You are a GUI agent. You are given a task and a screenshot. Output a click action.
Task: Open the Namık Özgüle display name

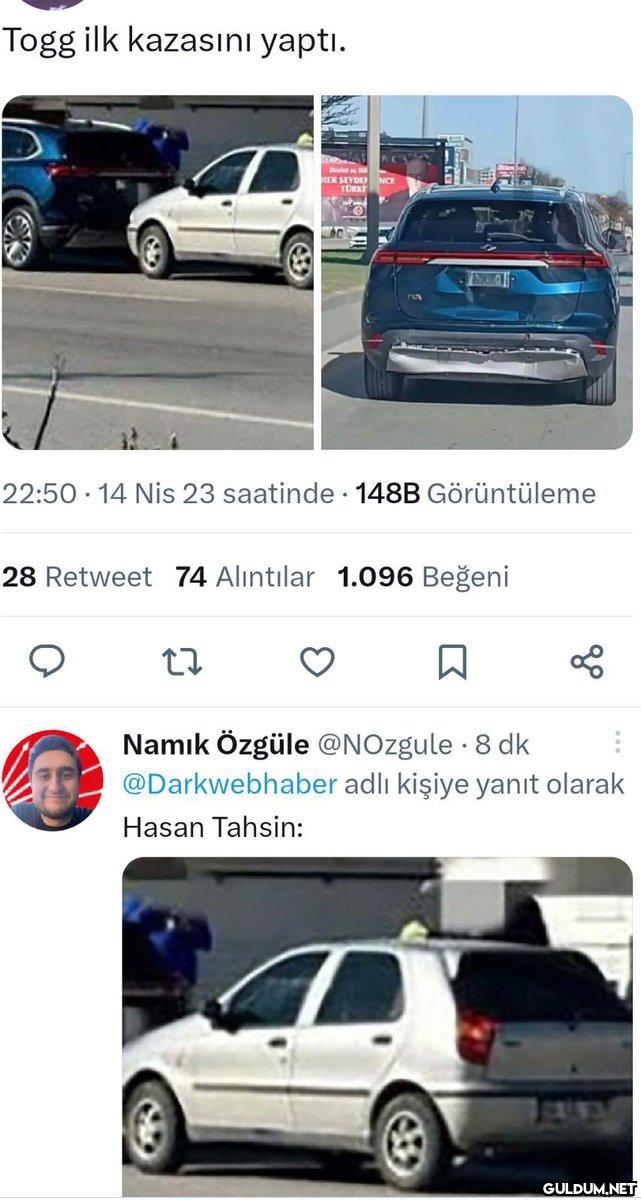pos(215,745)
